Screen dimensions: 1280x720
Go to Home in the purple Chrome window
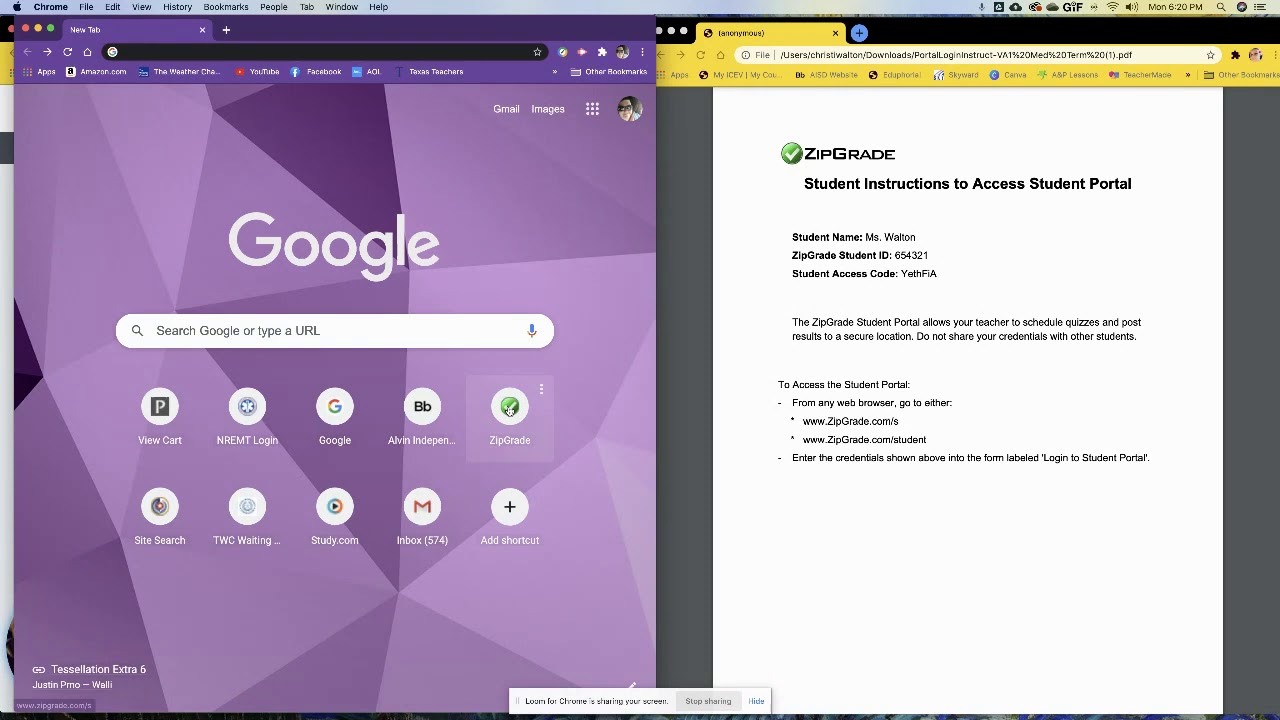pos(87,52)
